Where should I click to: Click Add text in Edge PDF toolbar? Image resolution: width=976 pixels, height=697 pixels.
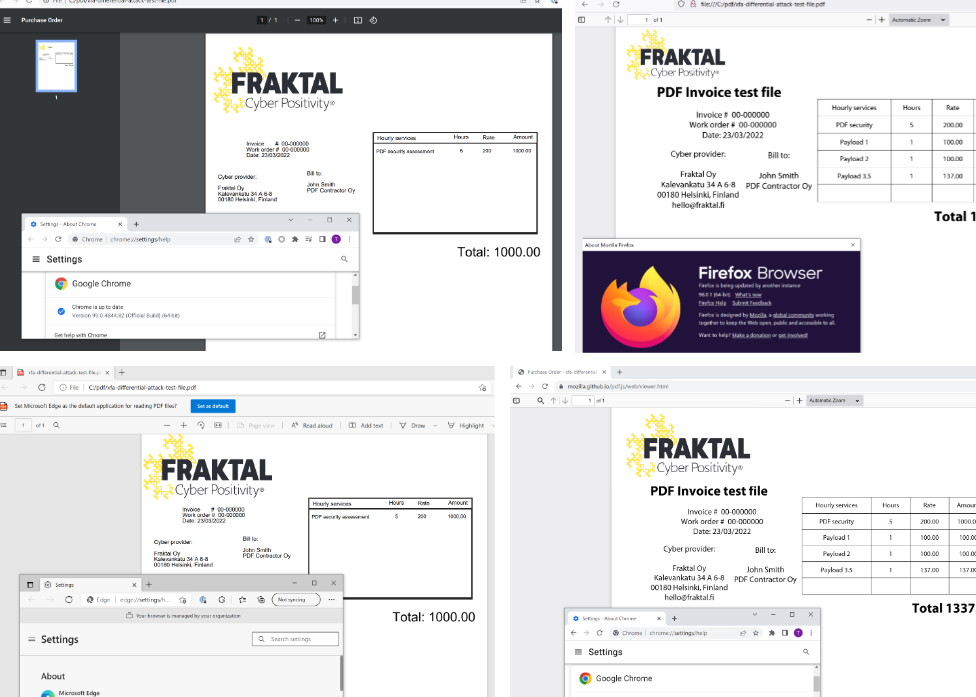(366, 426)
